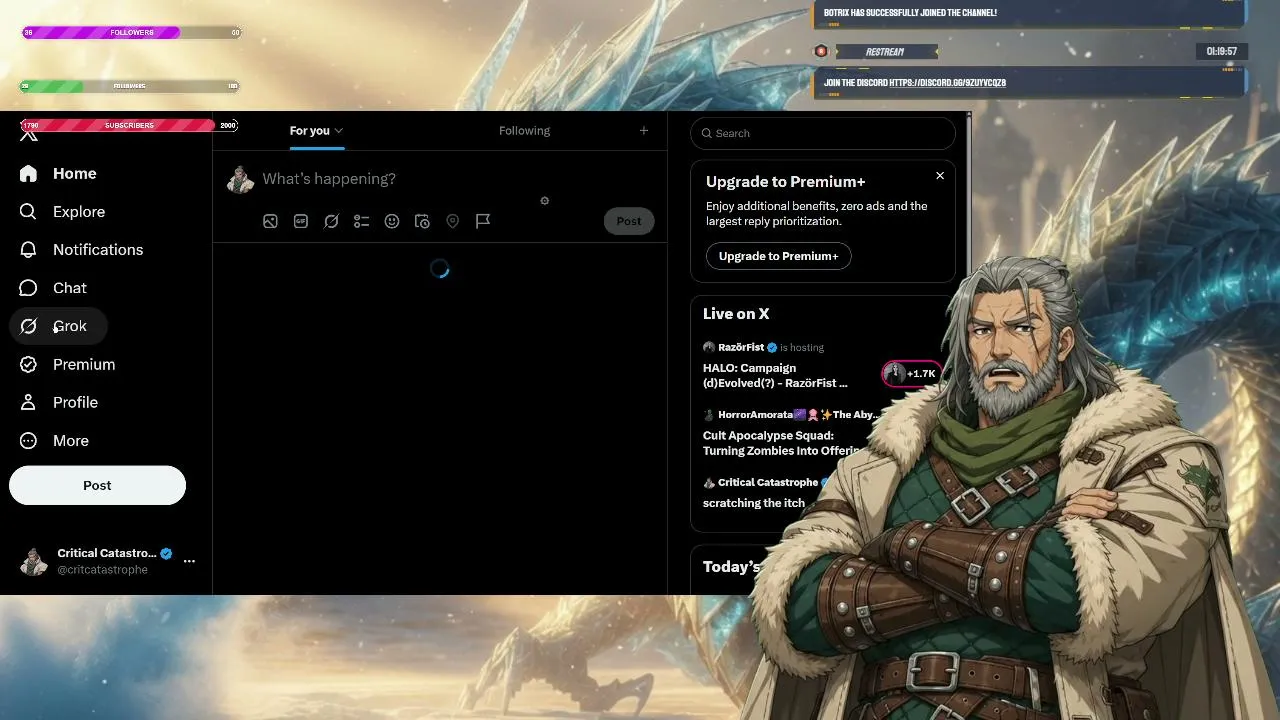Screen dimensions: 1280x720
Task: Insert a GIF using the GIF icon
Action: [301, 221]
